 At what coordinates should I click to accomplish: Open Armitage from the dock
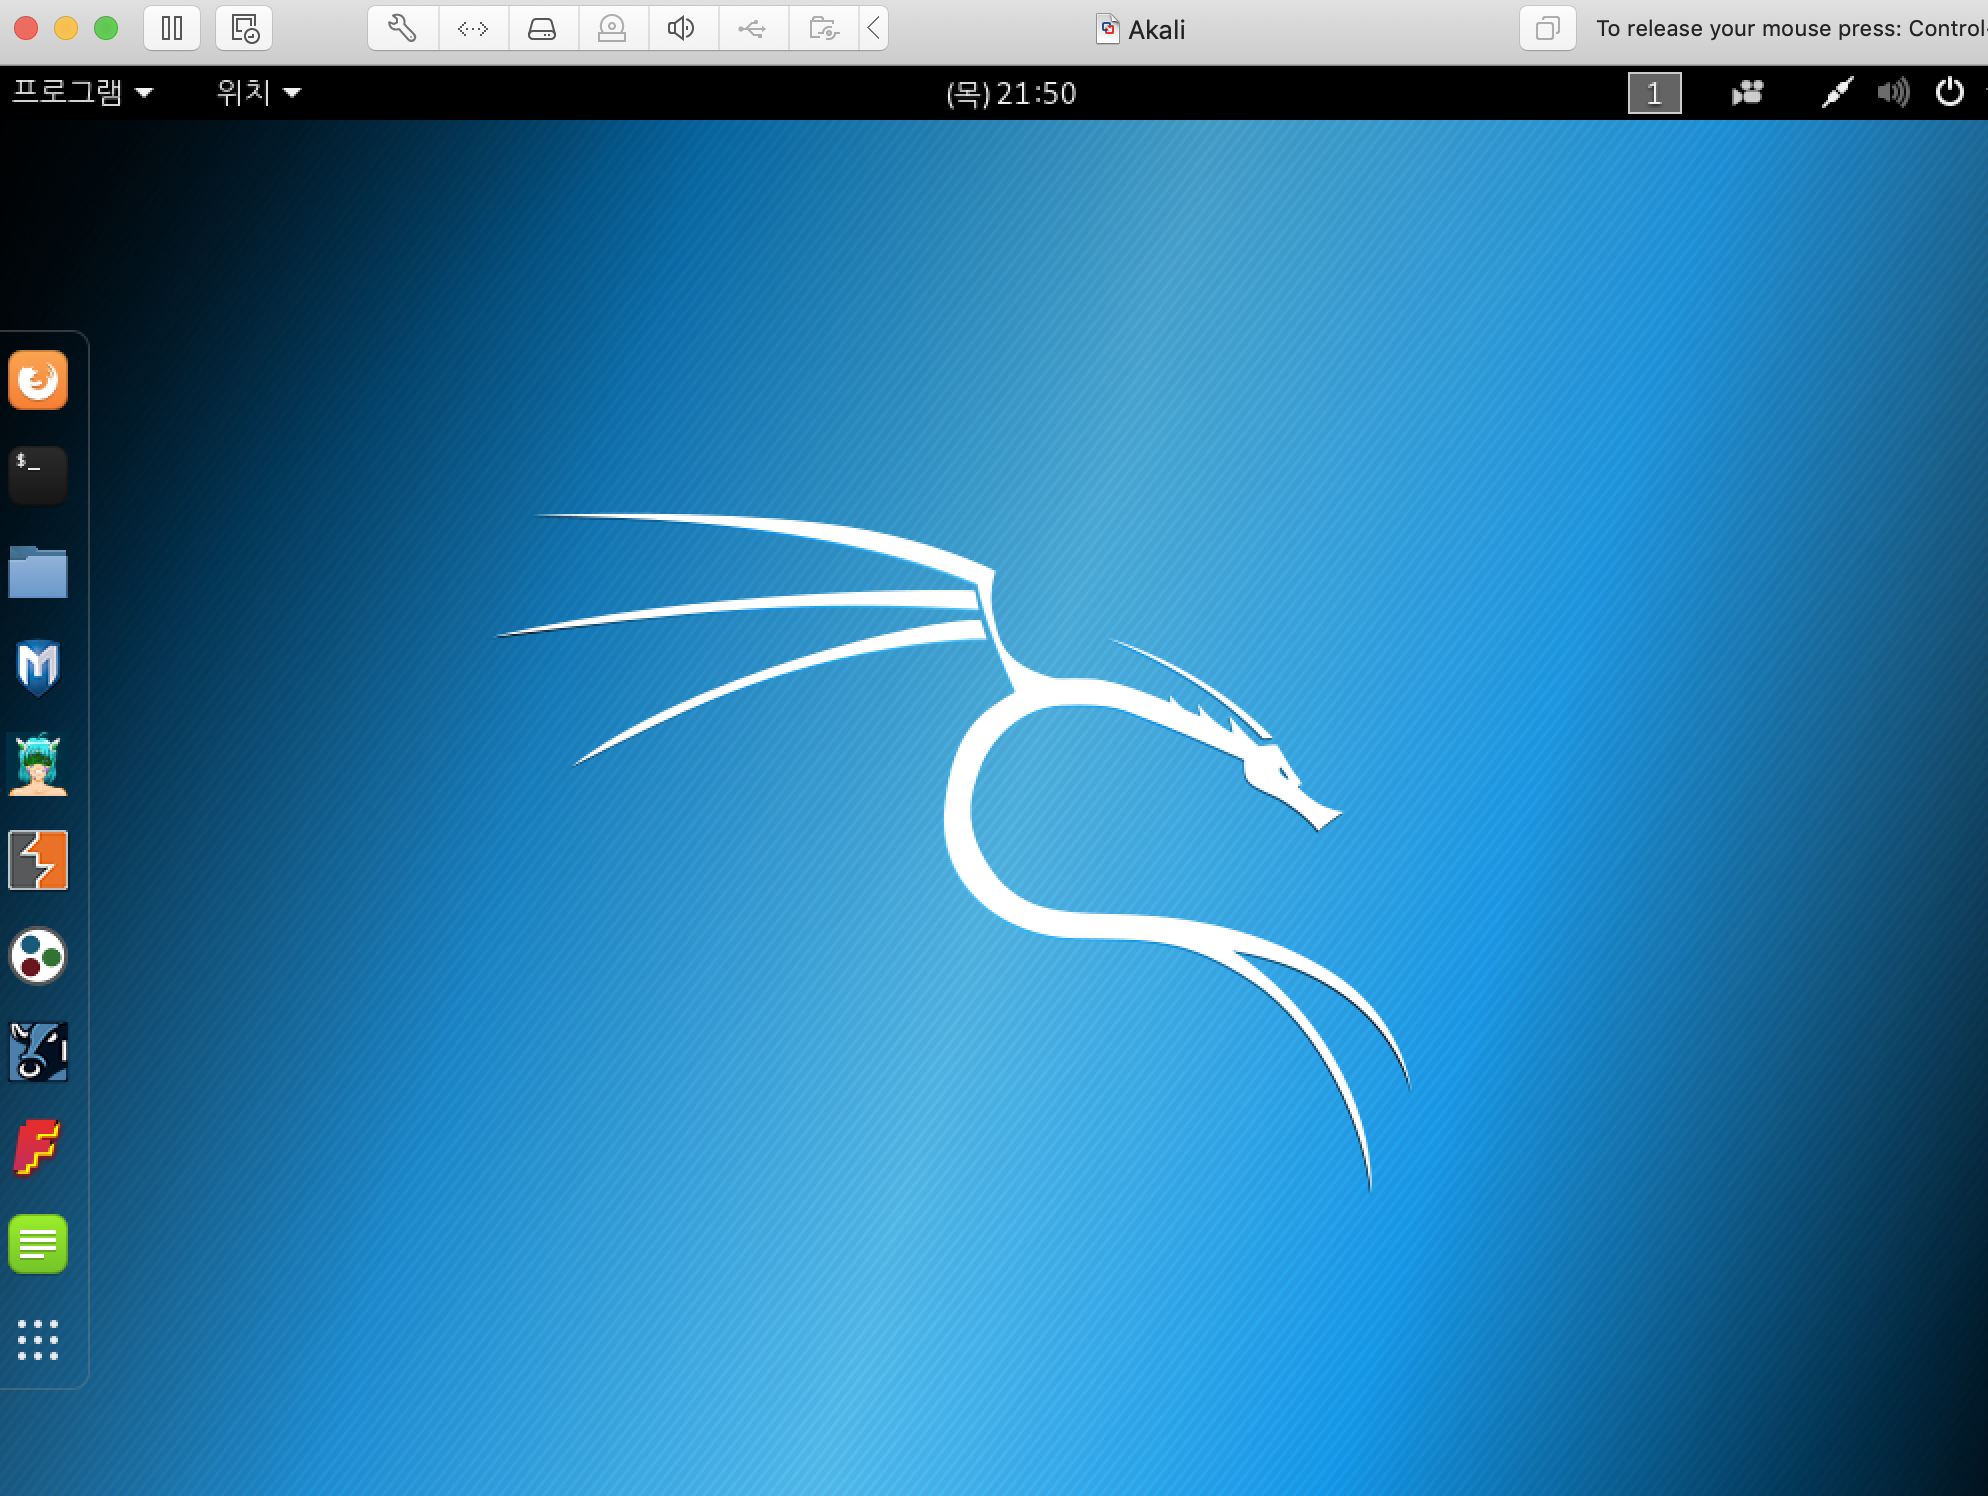click(x=38, y=764)
